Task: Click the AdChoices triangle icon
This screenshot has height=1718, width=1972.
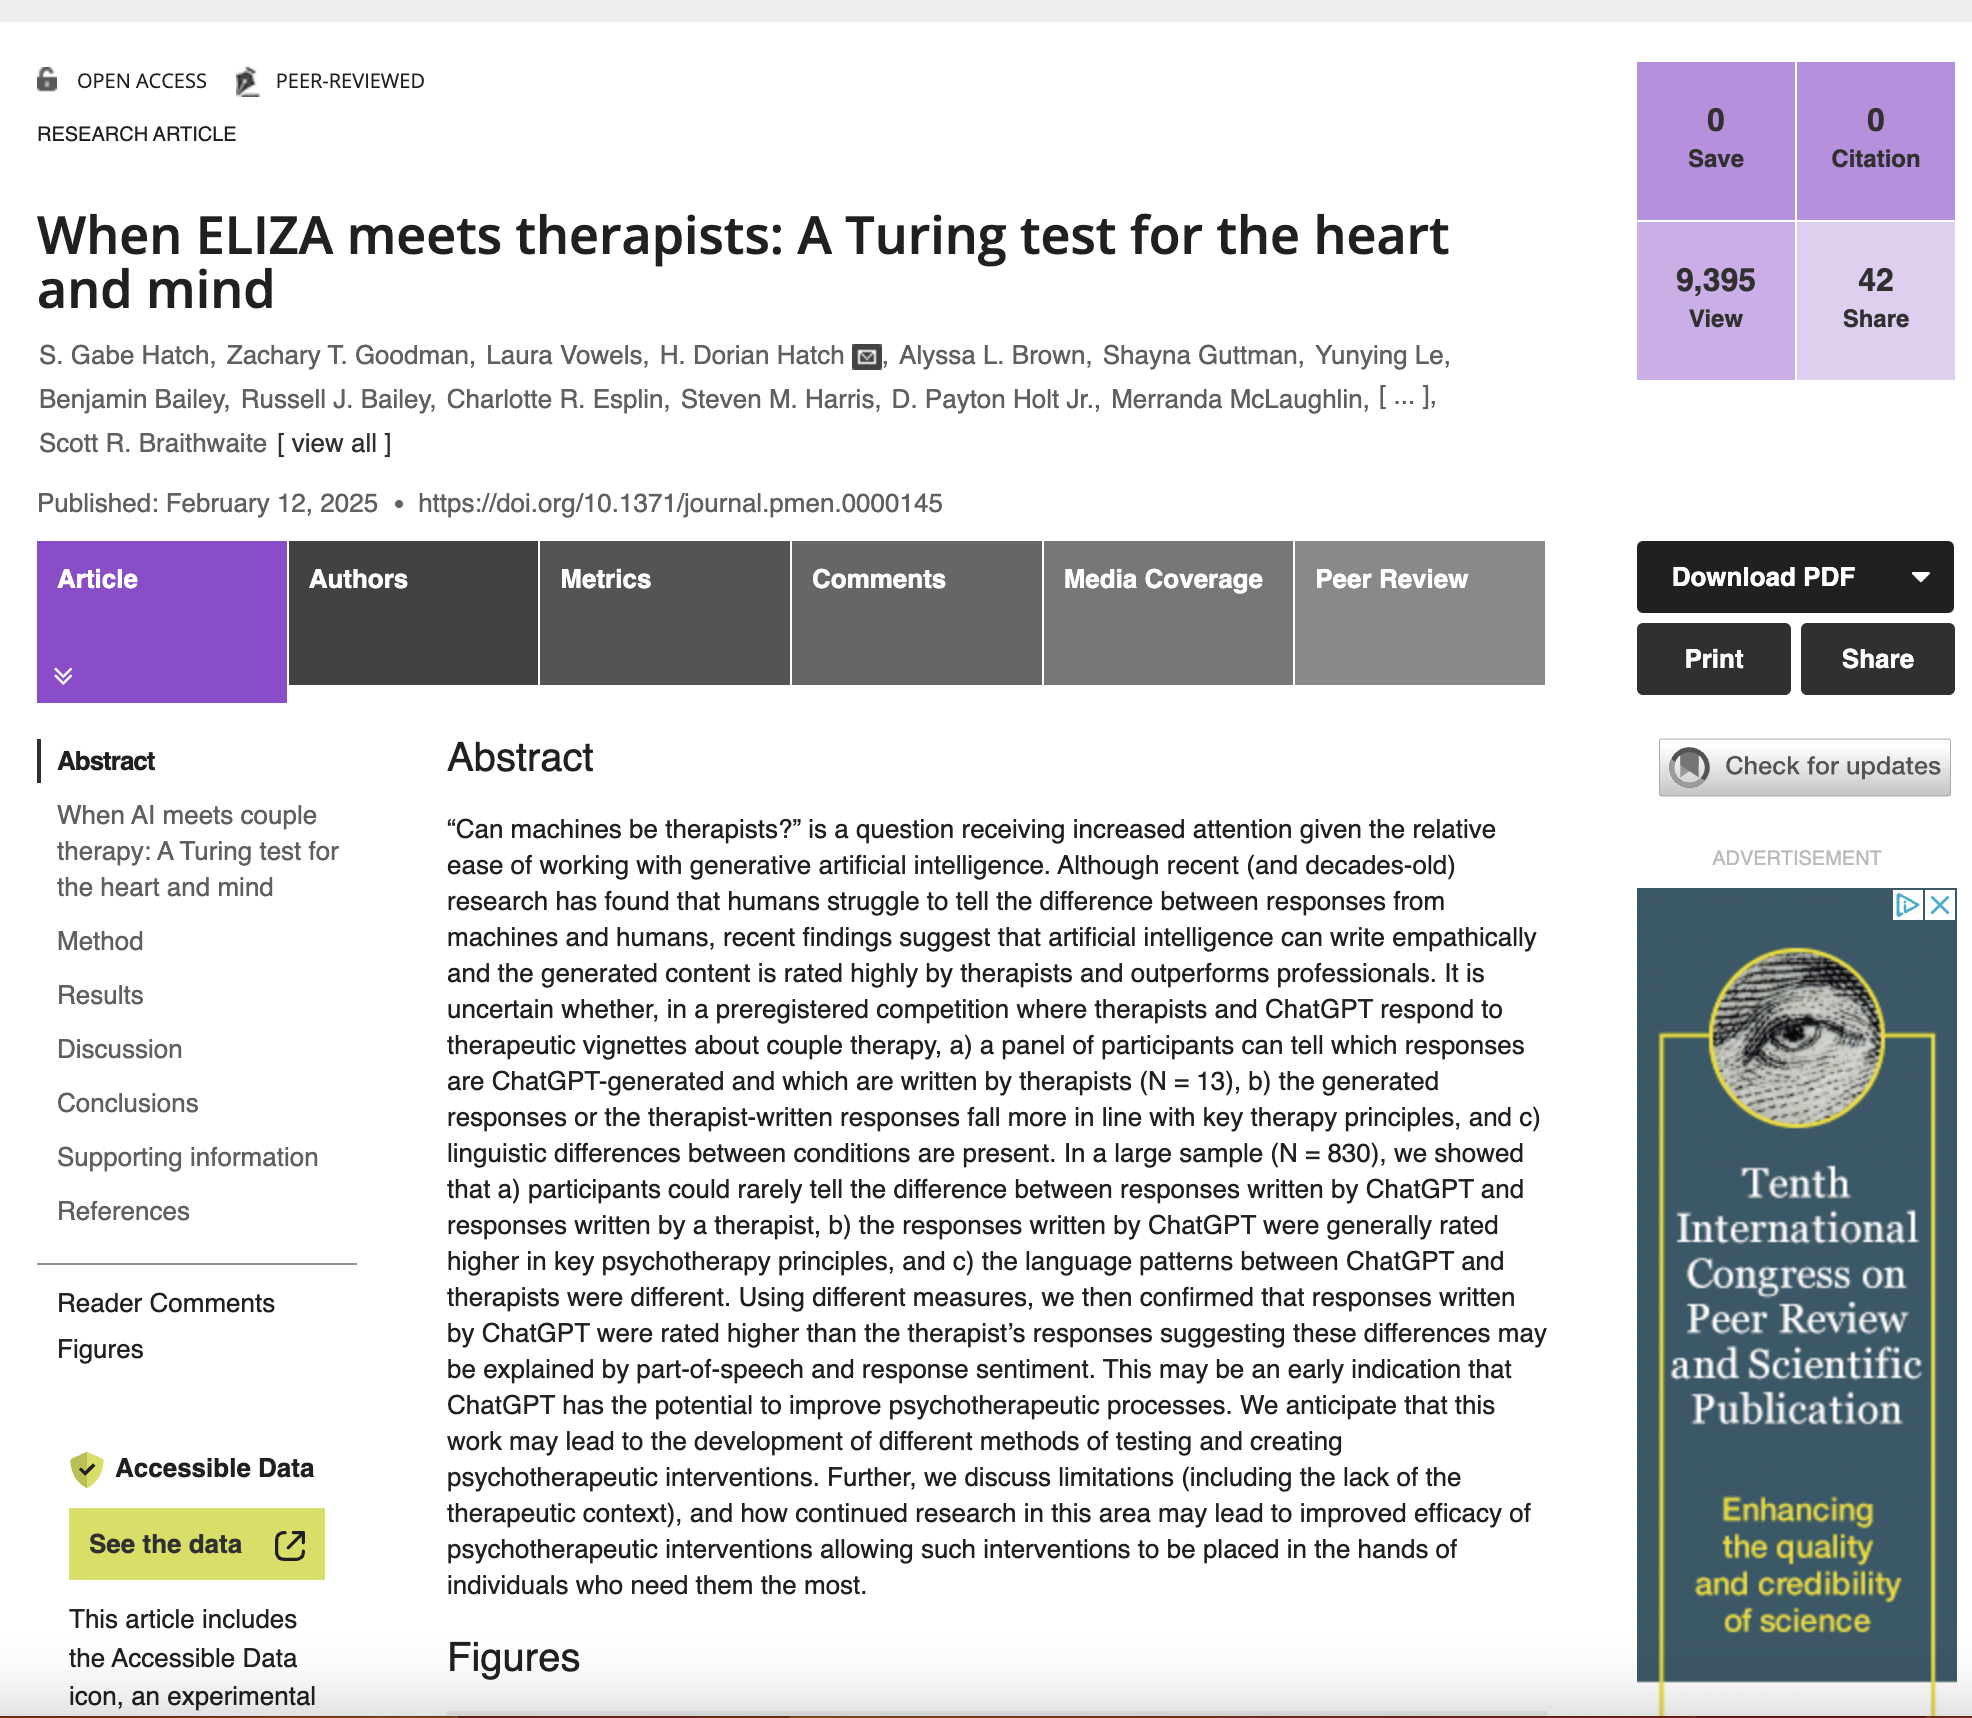Action: (1908, 905)
